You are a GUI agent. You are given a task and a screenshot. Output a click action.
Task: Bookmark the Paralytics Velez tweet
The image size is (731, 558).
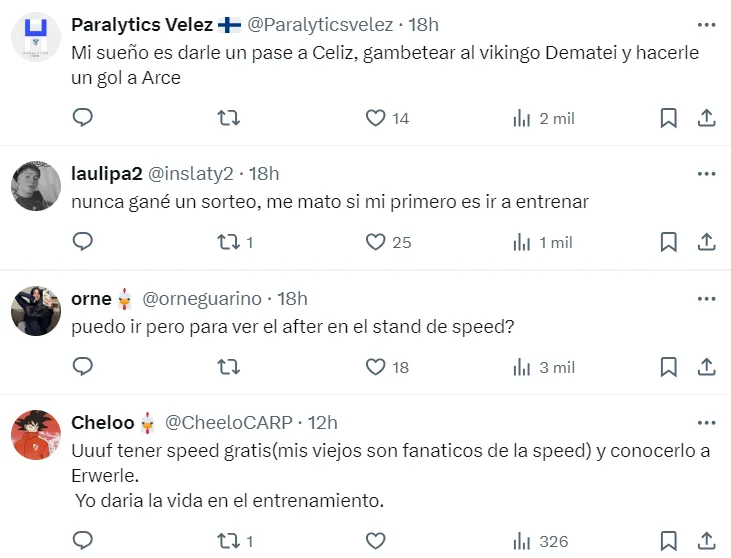pyautogui.click(x=669, y=118)
